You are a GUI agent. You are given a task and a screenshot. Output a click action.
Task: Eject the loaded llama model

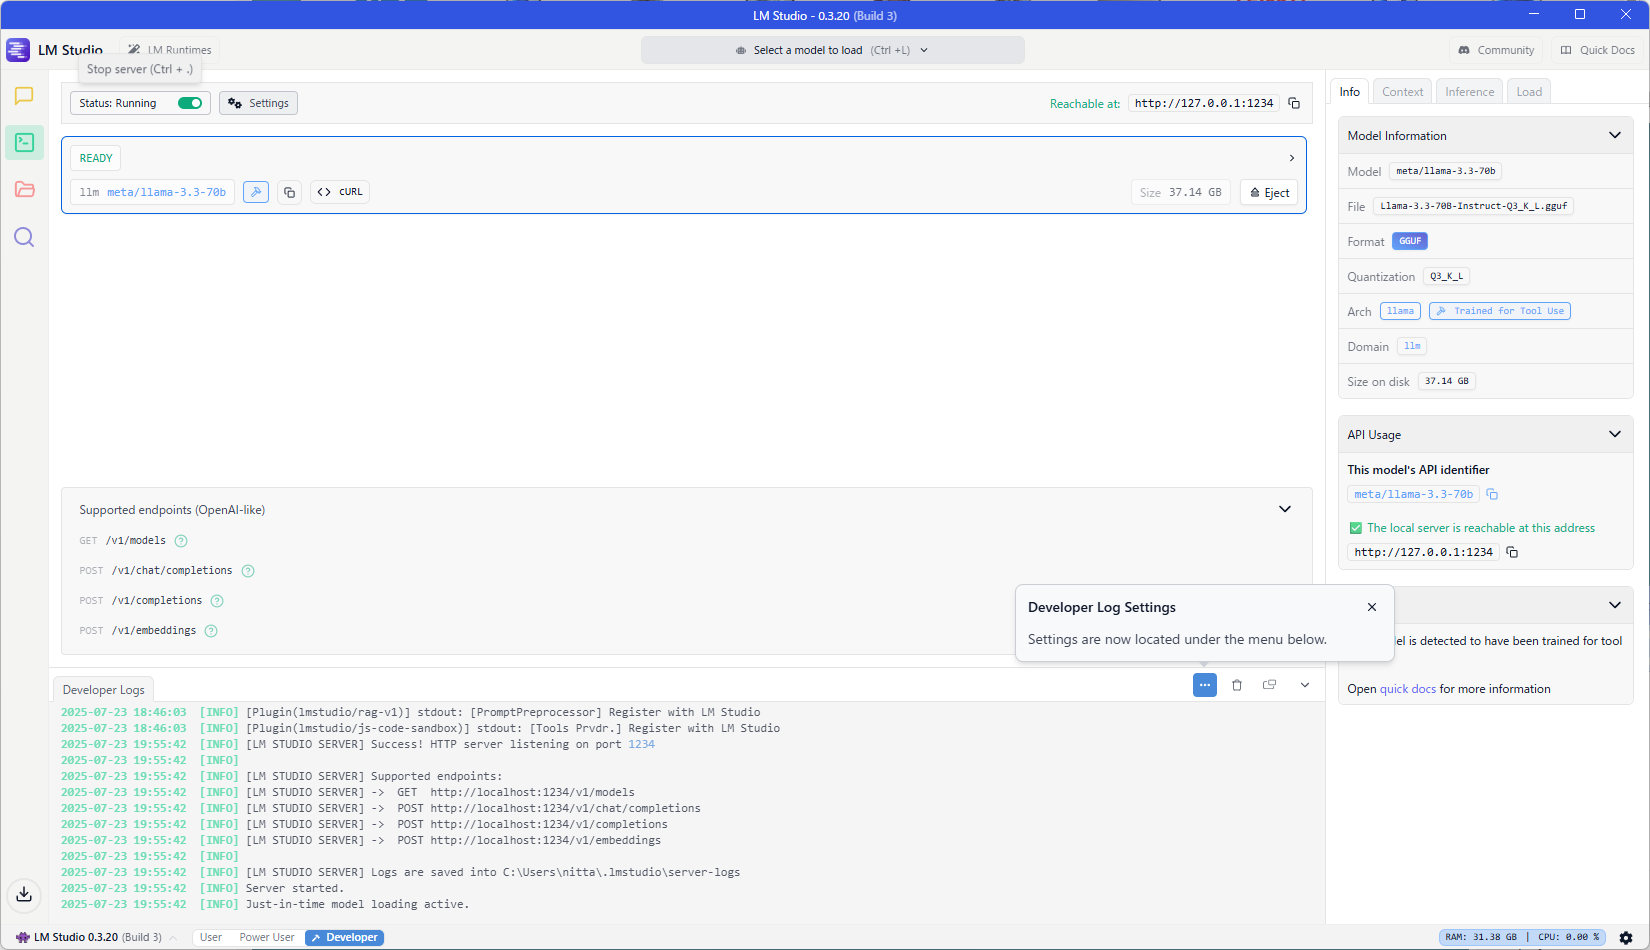point(1269,192)
